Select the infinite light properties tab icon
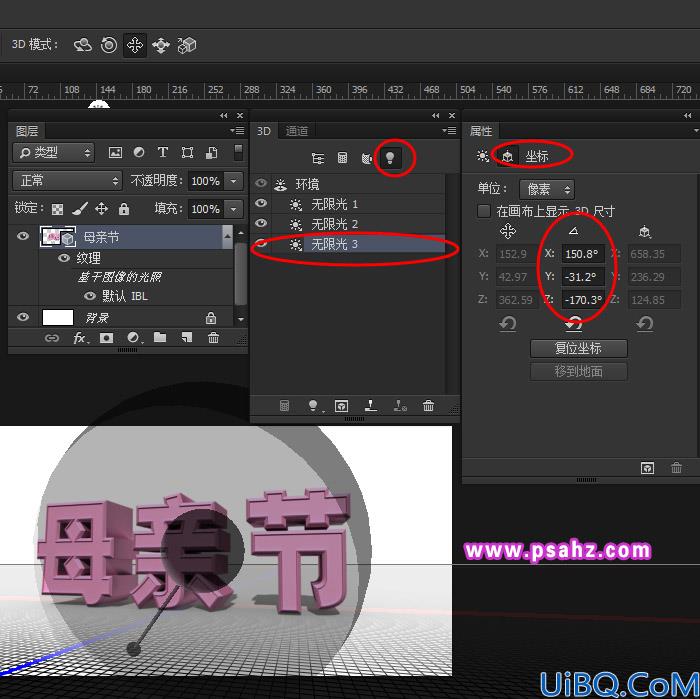700x699 pixels. point(483,156)
